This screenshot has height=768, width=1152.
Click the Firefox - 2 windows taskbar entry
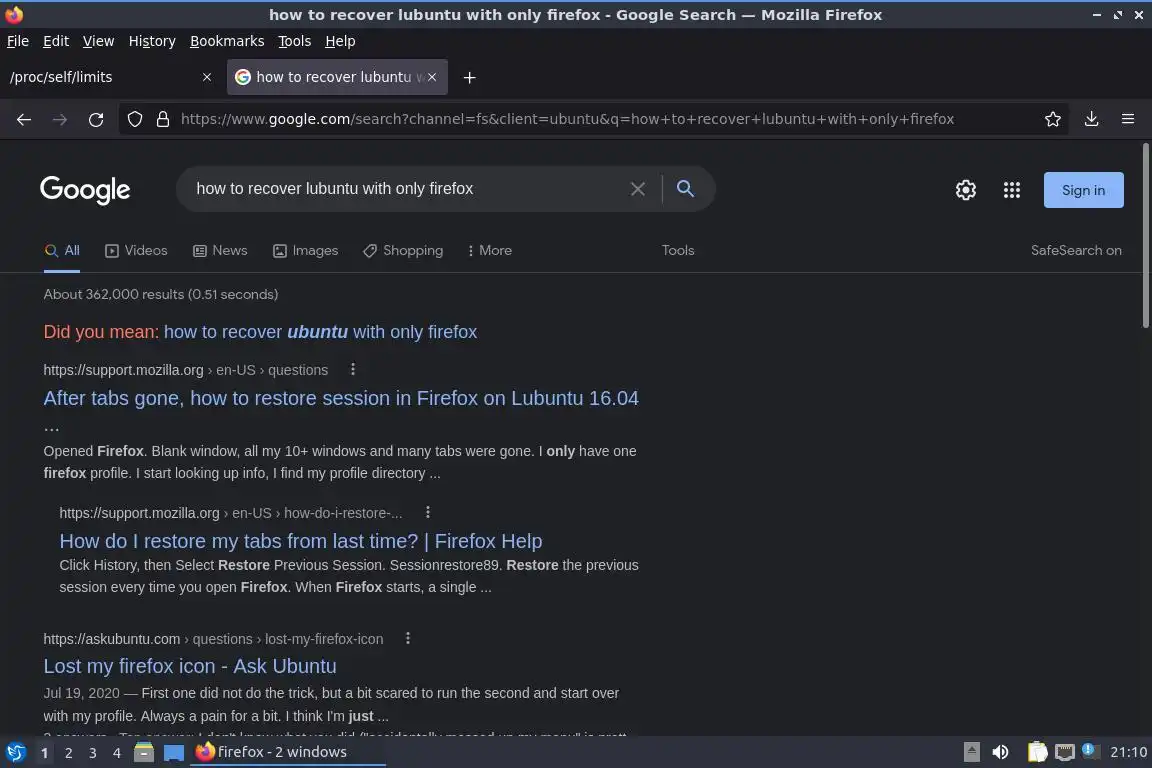tap(287, 752)
